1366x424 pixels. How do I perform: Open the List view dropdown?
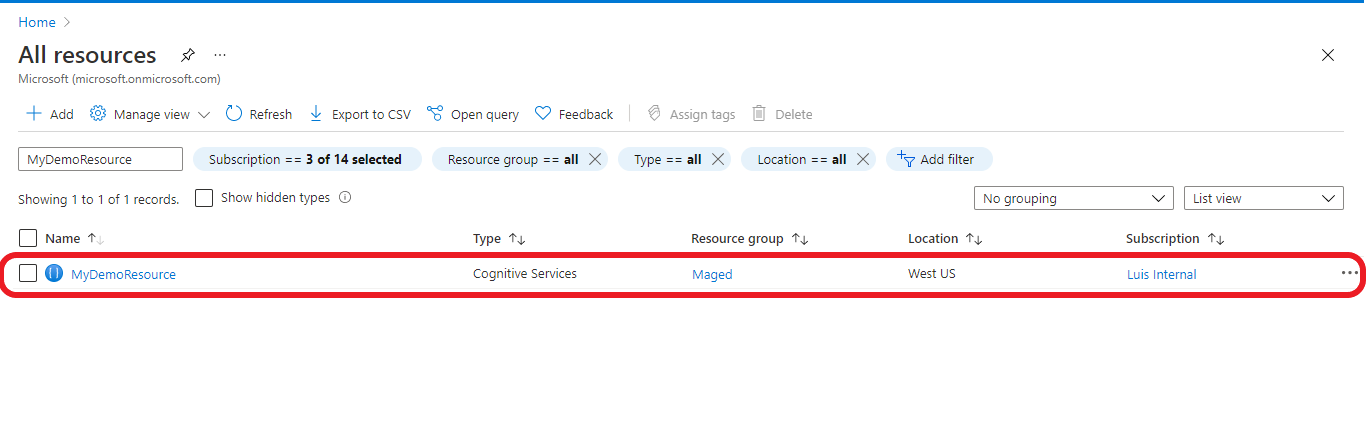click(x=1263, y=198)
